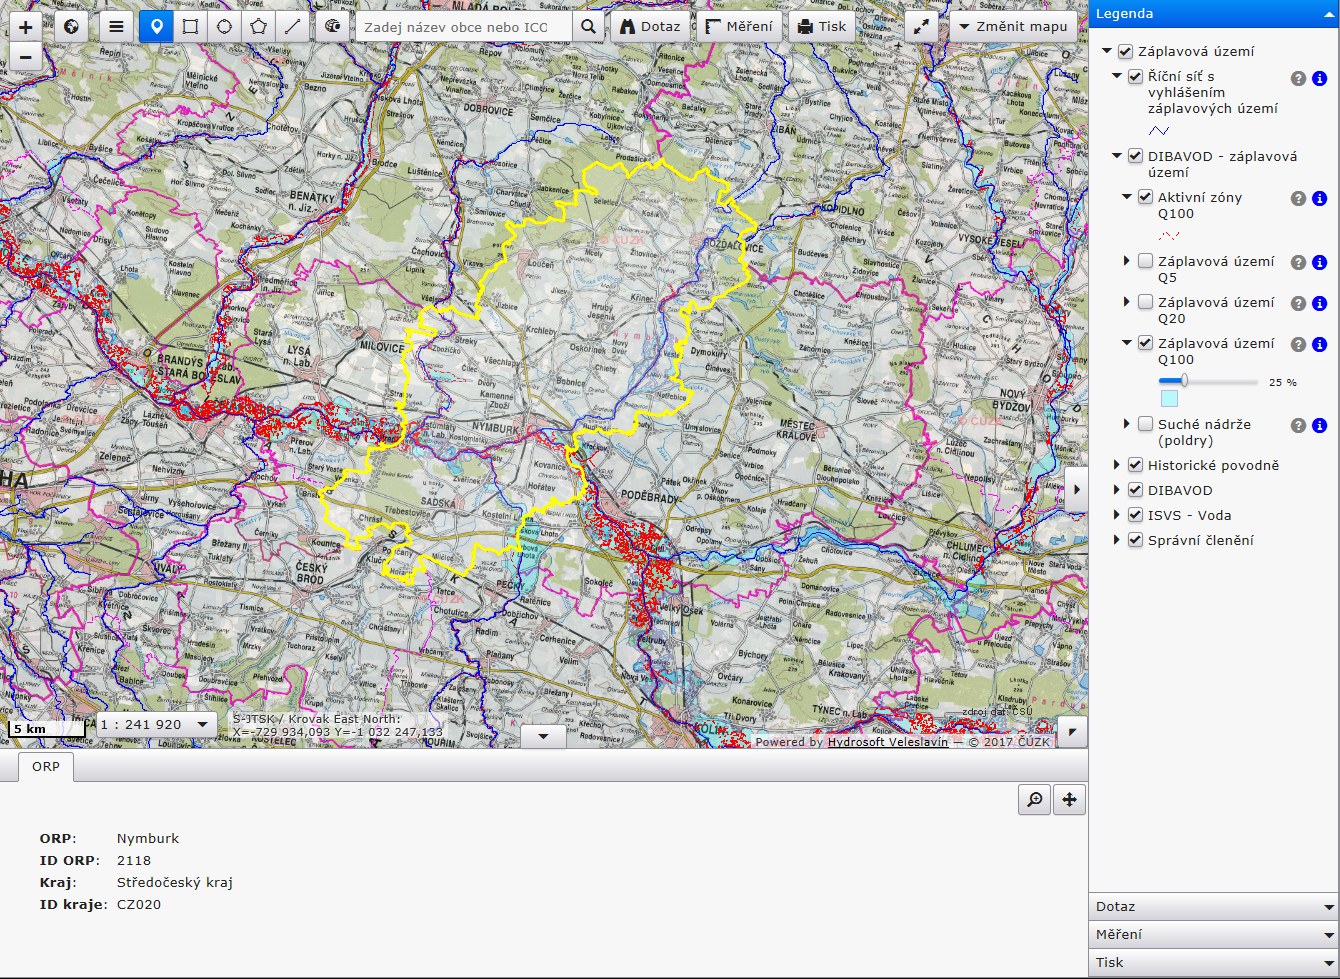Click the Q100 light blue legend swatch

pyautogui.click(x=1169, y=398)
